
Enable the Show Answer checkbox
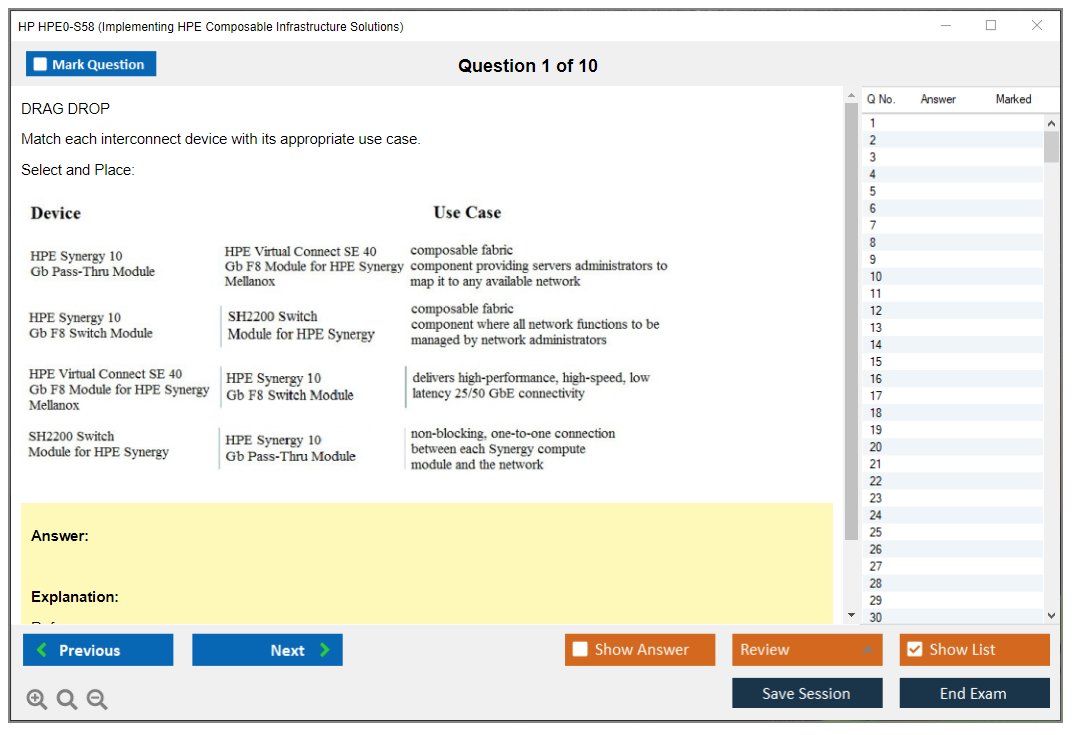point(581,650)
